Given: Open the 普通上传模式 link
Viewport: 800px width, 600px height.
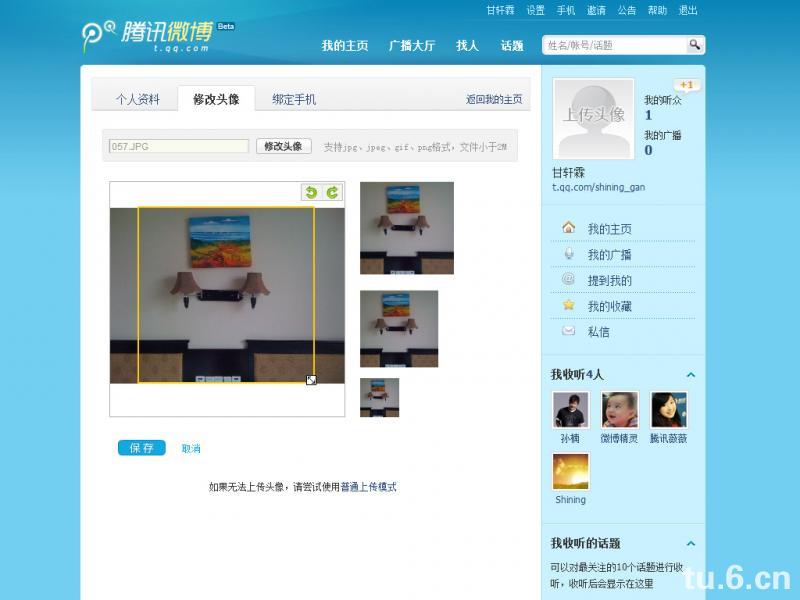Looking at the screenshot, I should 368,487.
